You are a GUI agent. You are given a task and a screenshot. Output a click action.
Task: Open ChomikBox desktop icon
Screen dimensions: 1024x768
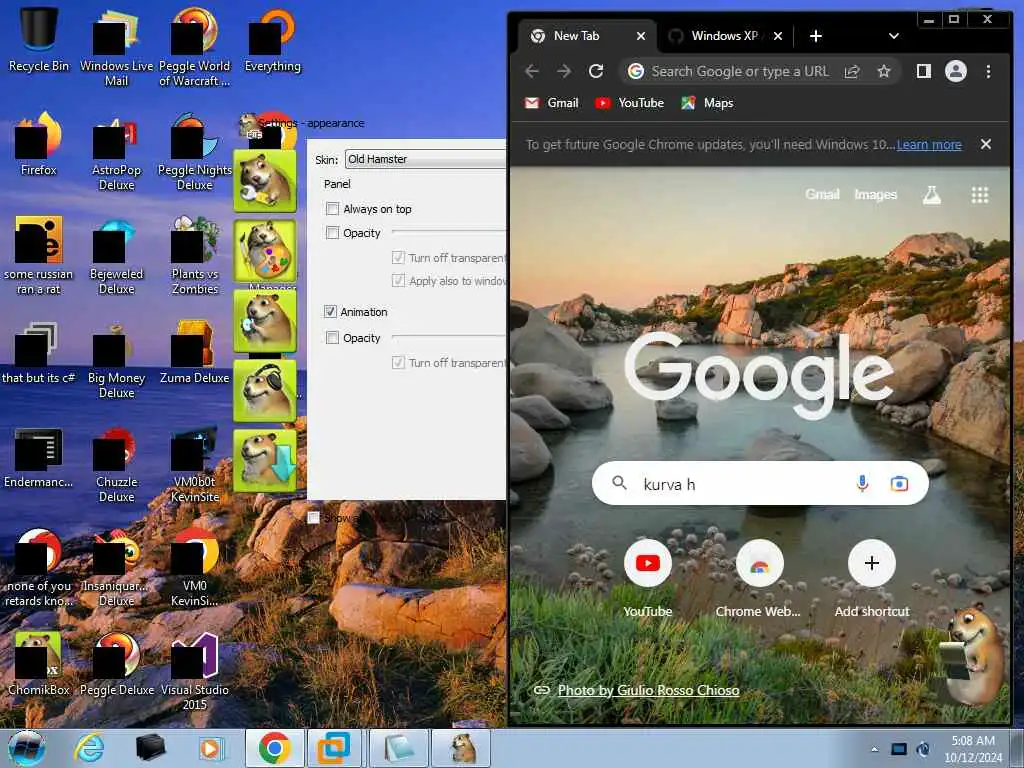(x=39, y=664)
